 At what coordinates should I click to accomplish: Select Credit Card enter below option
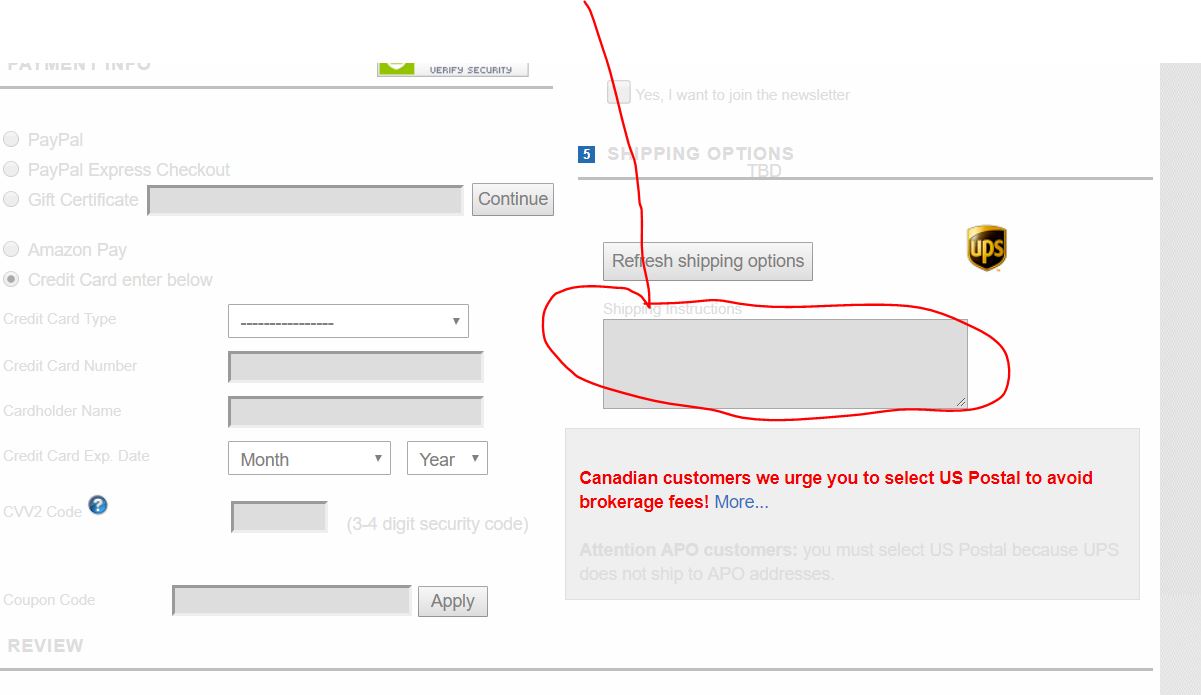click(11, 280)
